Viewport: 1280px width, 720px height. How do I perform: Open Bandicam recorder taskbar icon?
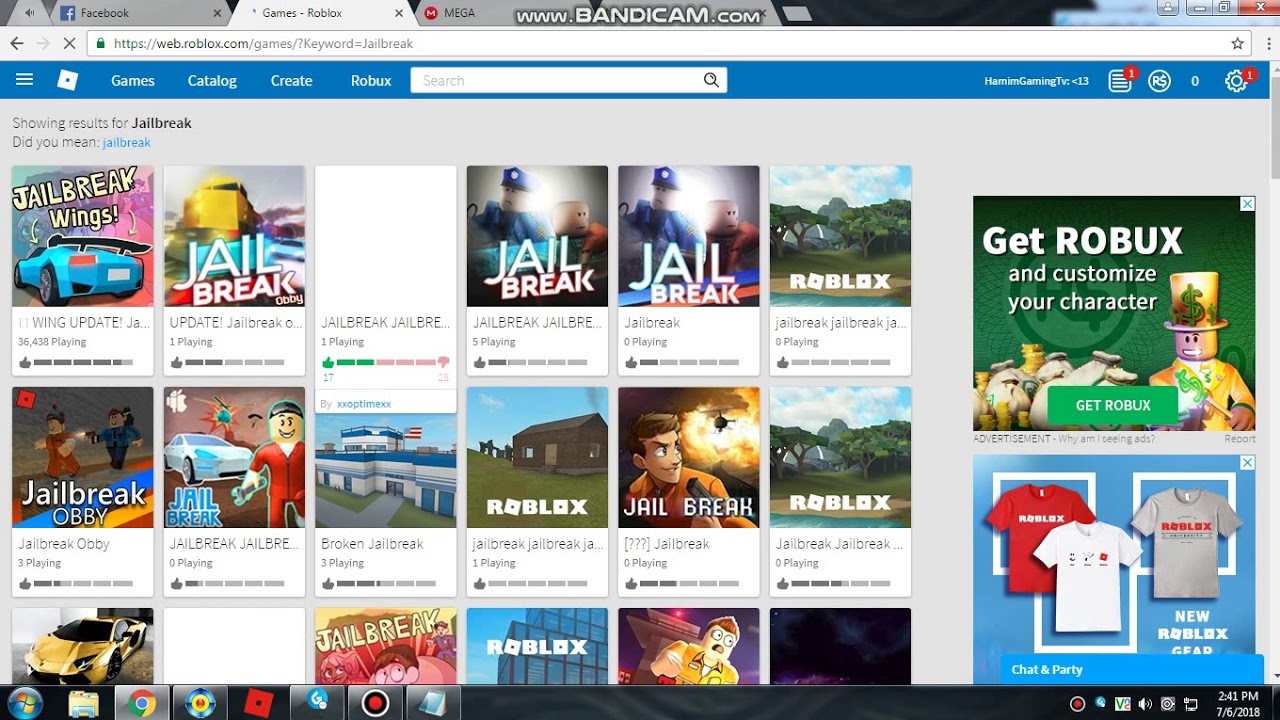pos(375,703)
